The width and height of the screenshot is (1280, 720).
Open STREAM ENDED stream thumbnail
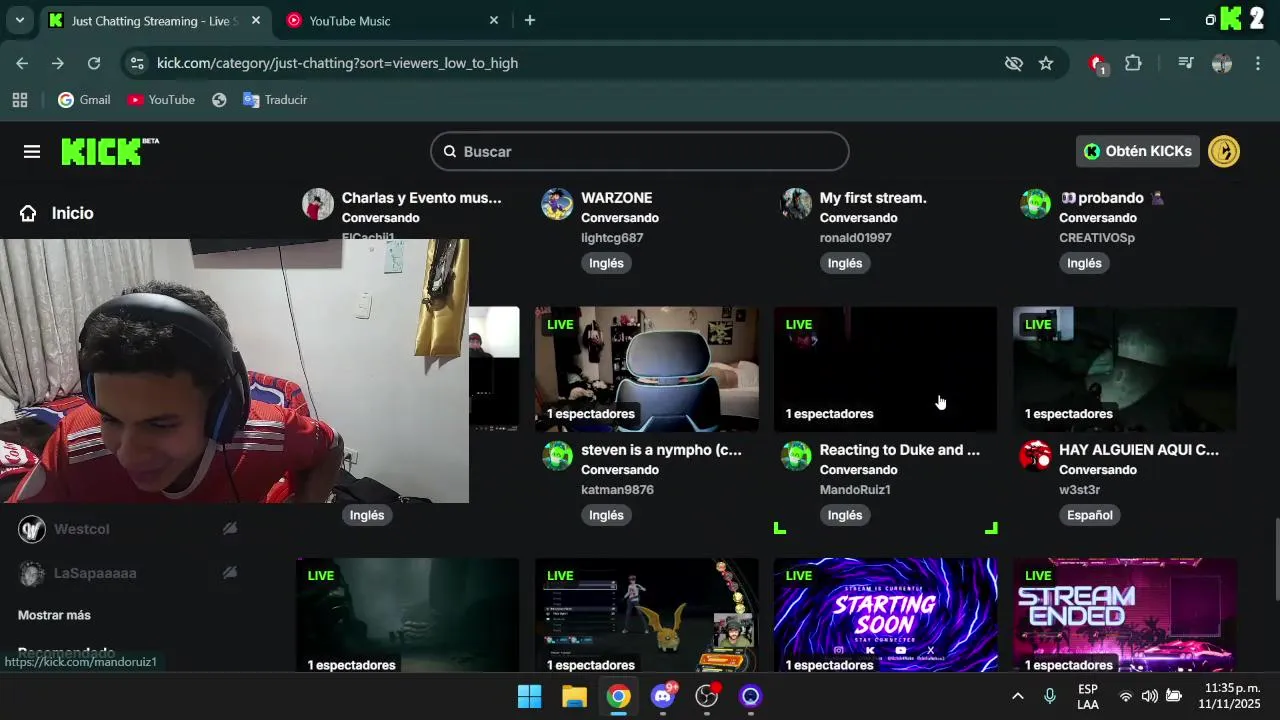click(x=1124, y=615)
